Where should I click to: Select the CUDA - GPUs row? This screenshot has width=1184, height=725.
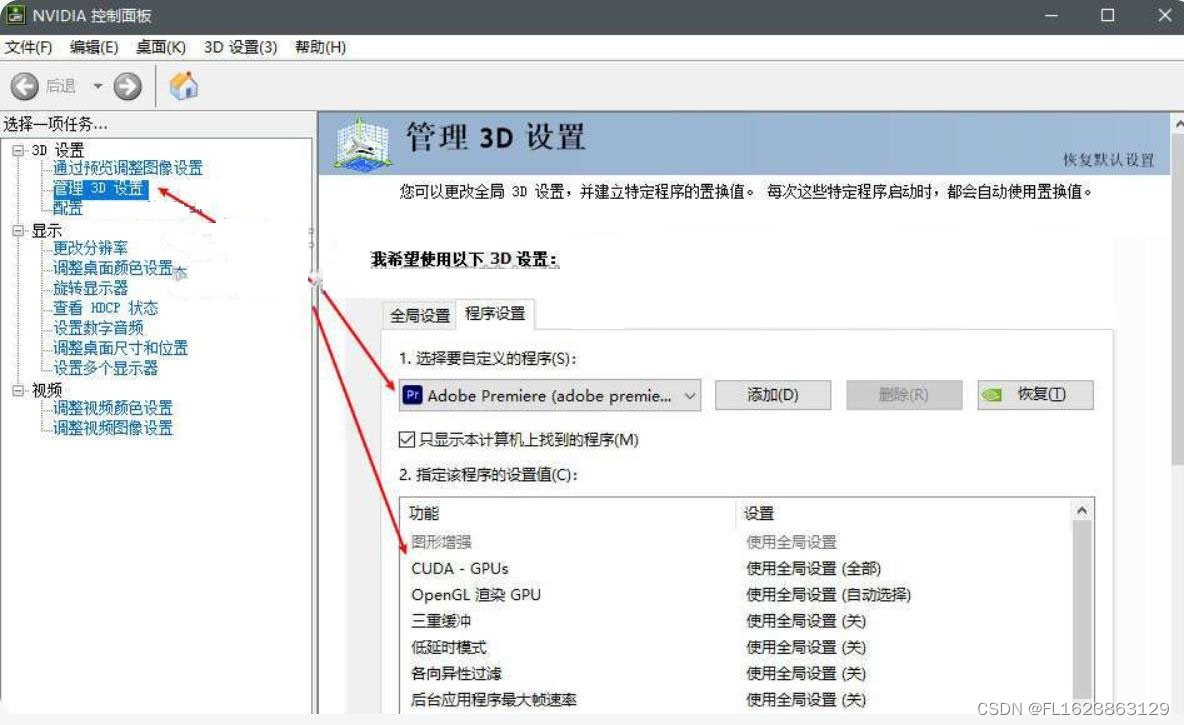click(x=736, y=569)
